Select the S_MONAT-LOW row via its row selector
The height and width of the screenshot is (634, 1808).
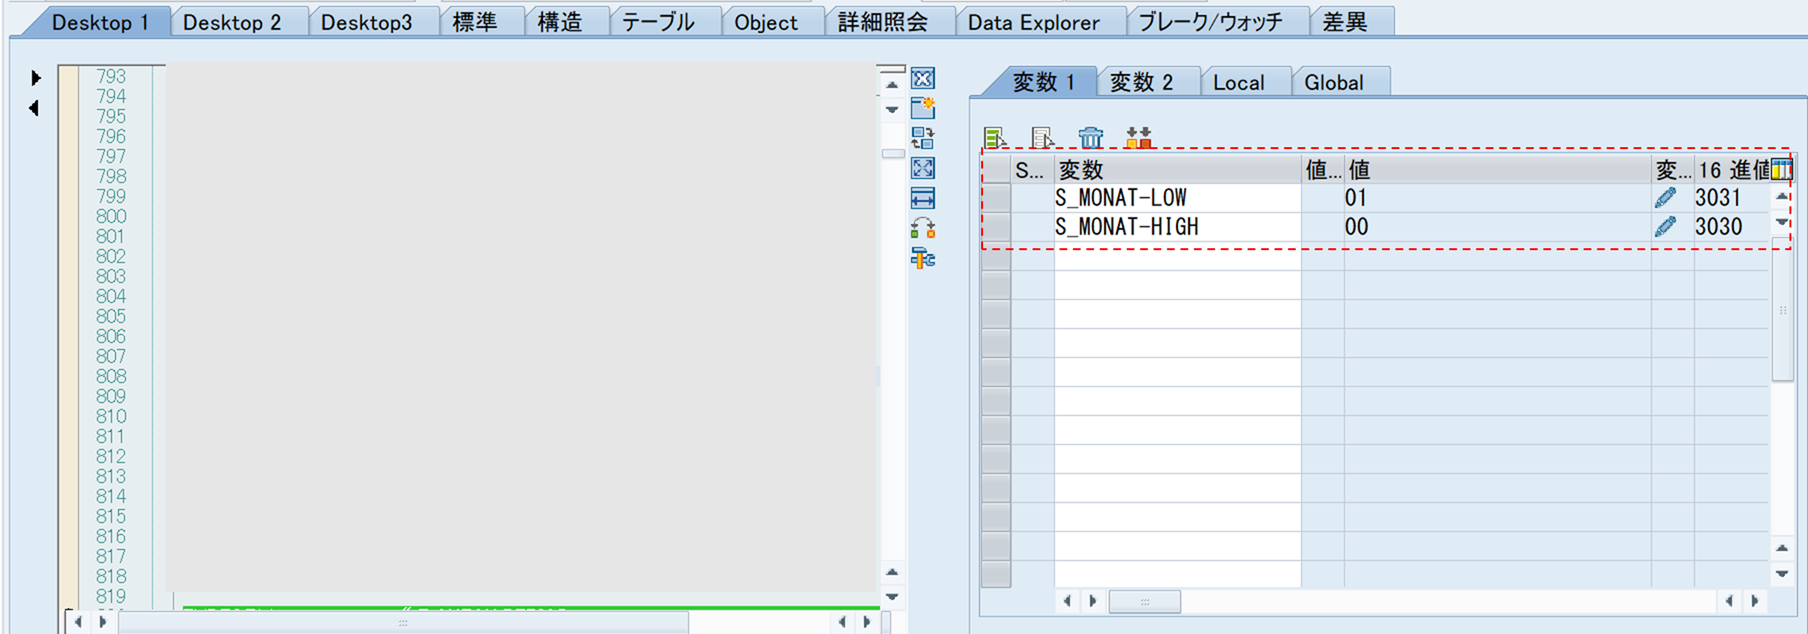pyautogui.click(x=996, y=198)
